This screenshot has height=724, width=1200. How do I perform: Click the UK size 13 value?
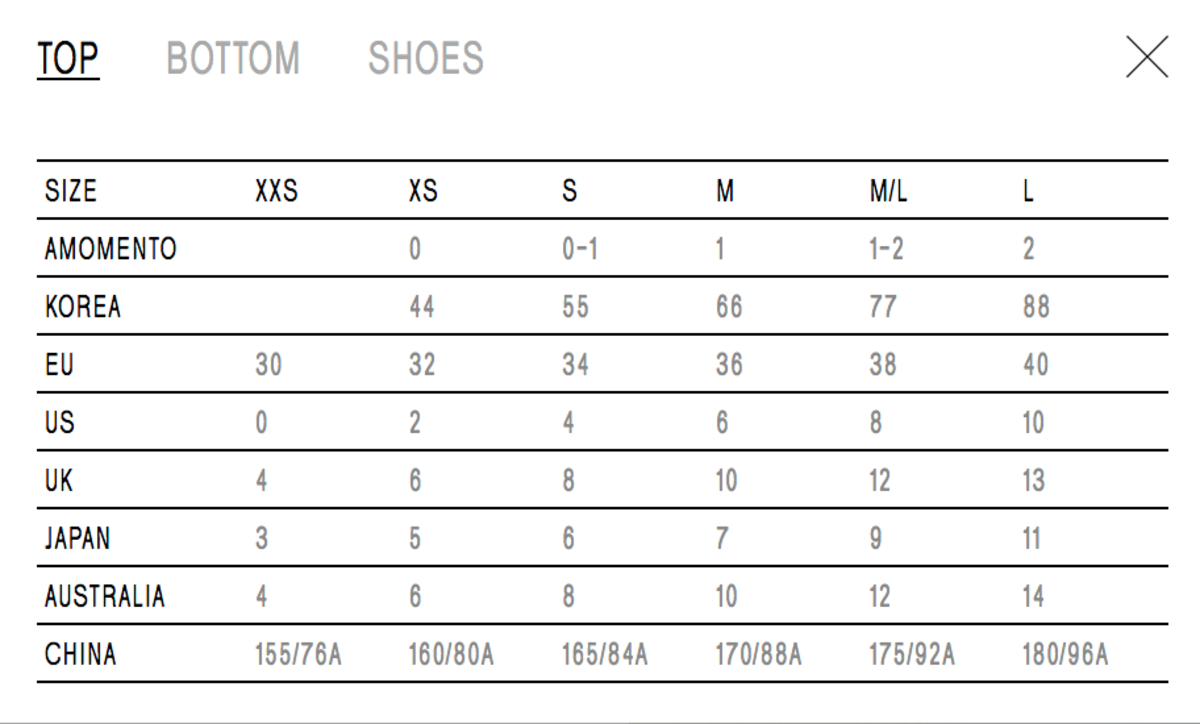click(x=1033, y=481)
